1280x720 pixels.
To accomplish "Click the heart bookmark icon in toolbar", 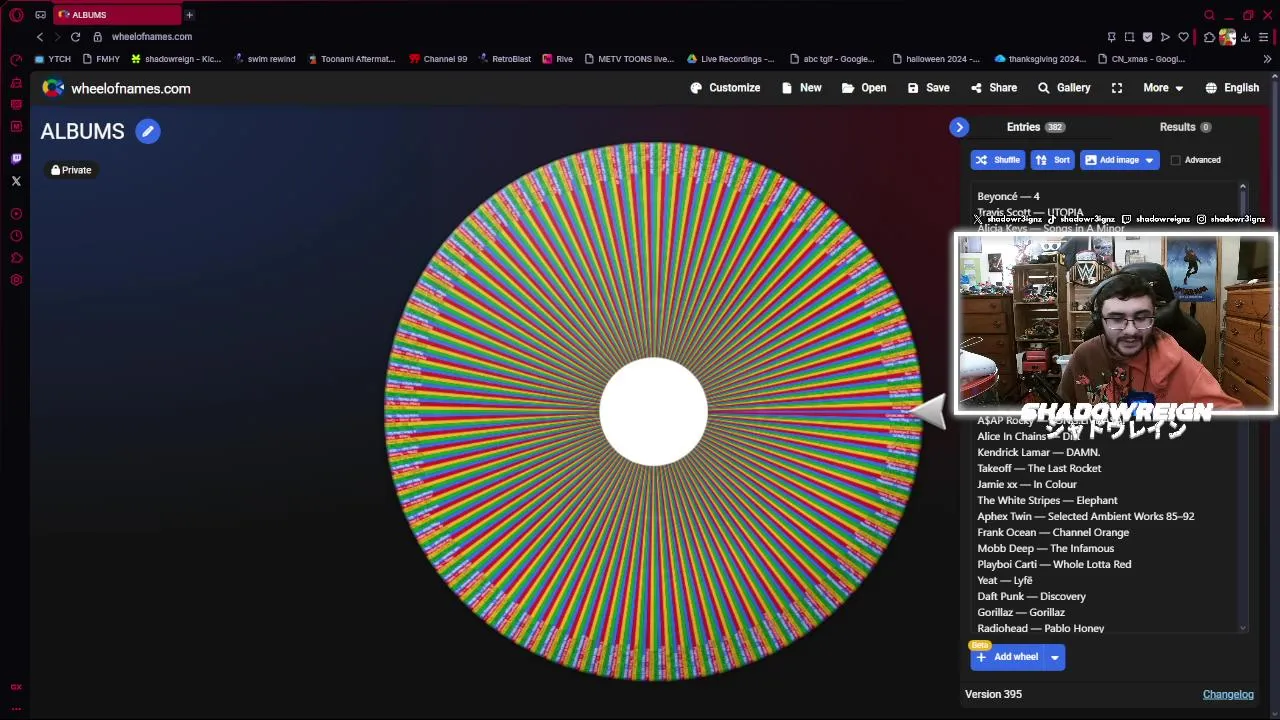I will point(1183,37).
